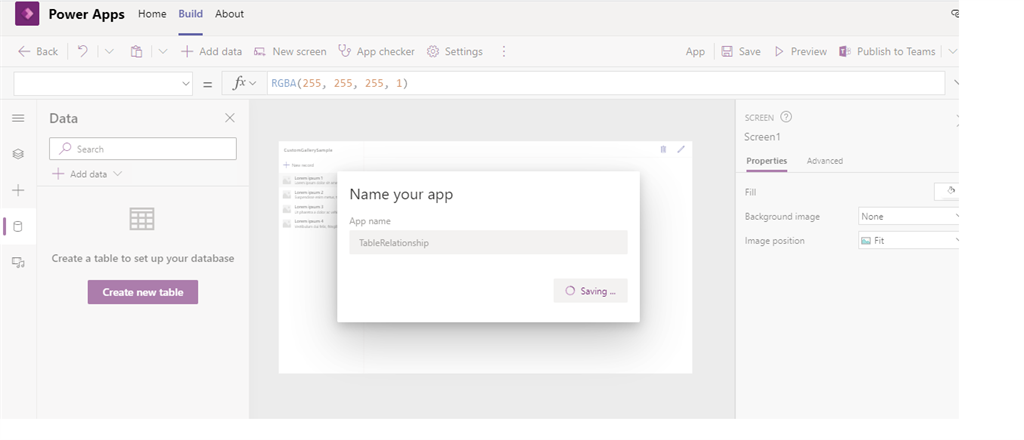This screenshot has width=1024, height=440.
Task: Close the Data panel
Action: click(x=230, y=118)
